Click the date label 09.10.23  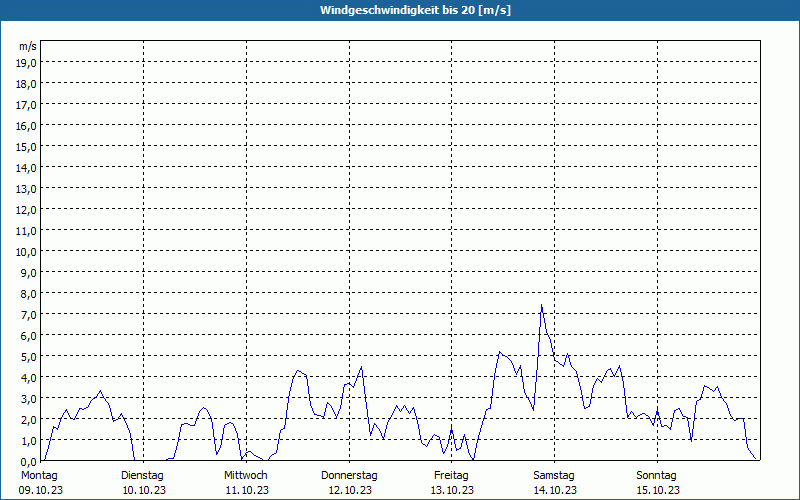[x=39, y=490]
